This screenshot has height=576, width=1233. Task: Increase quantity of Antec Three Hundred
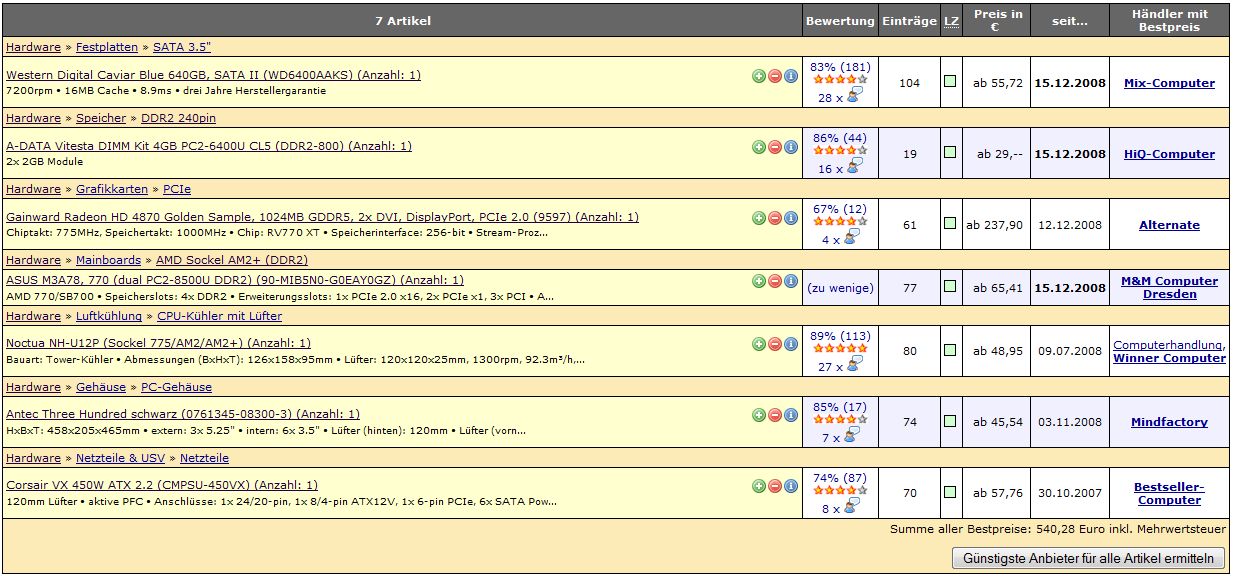(x=759, y=415)
